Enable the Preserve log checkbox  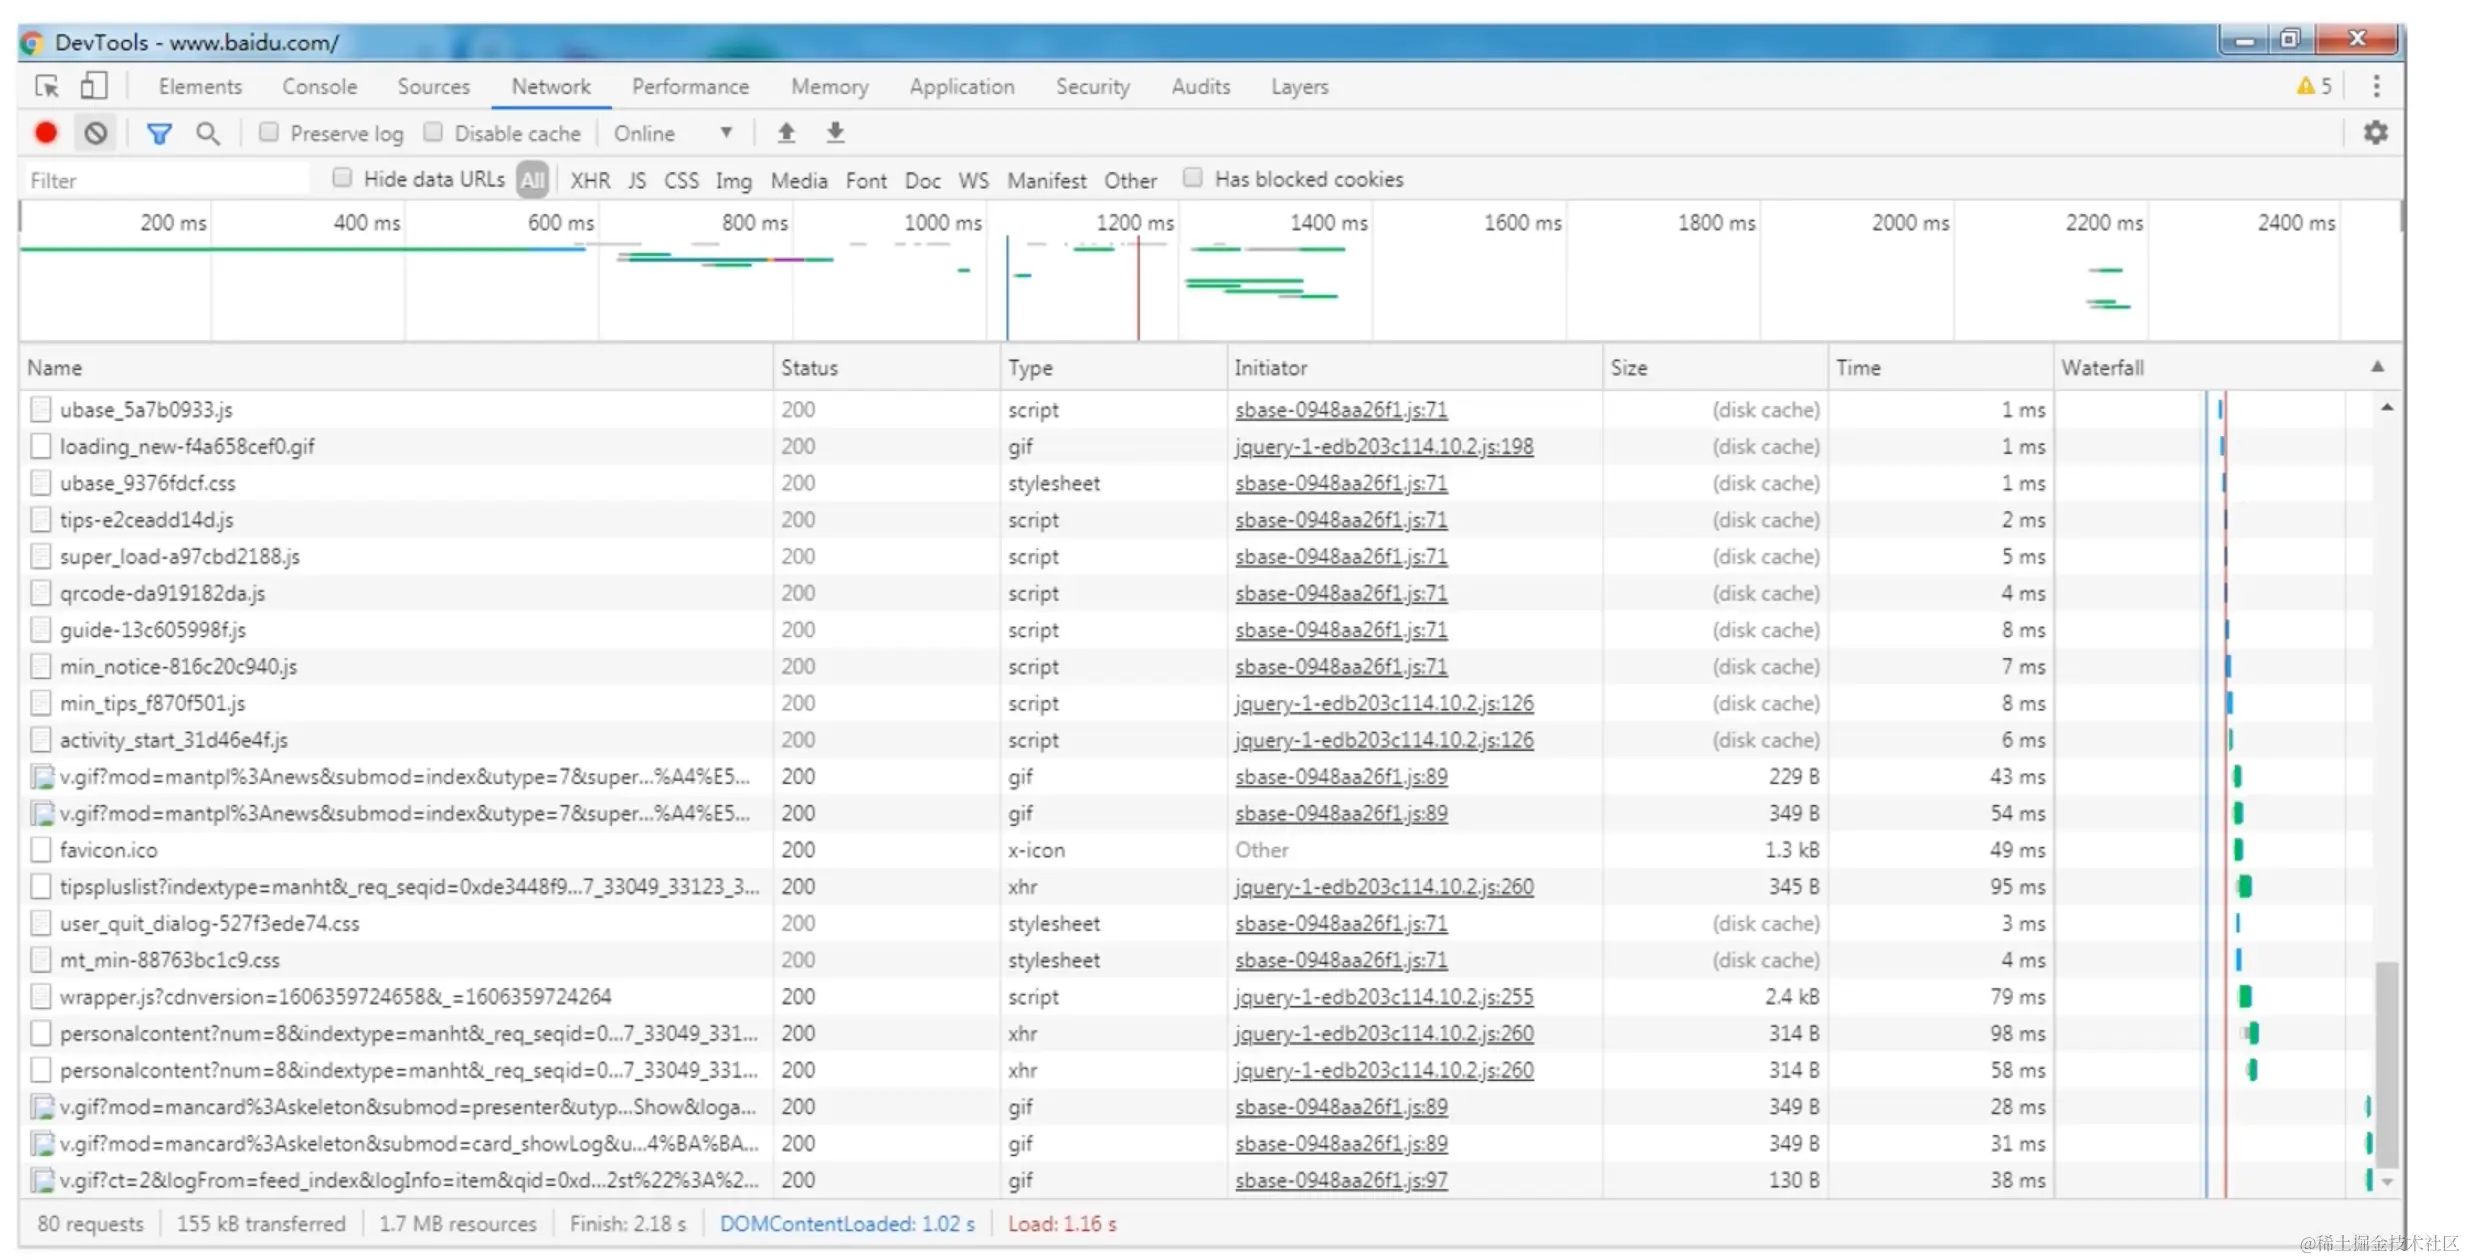click(268, 132)
